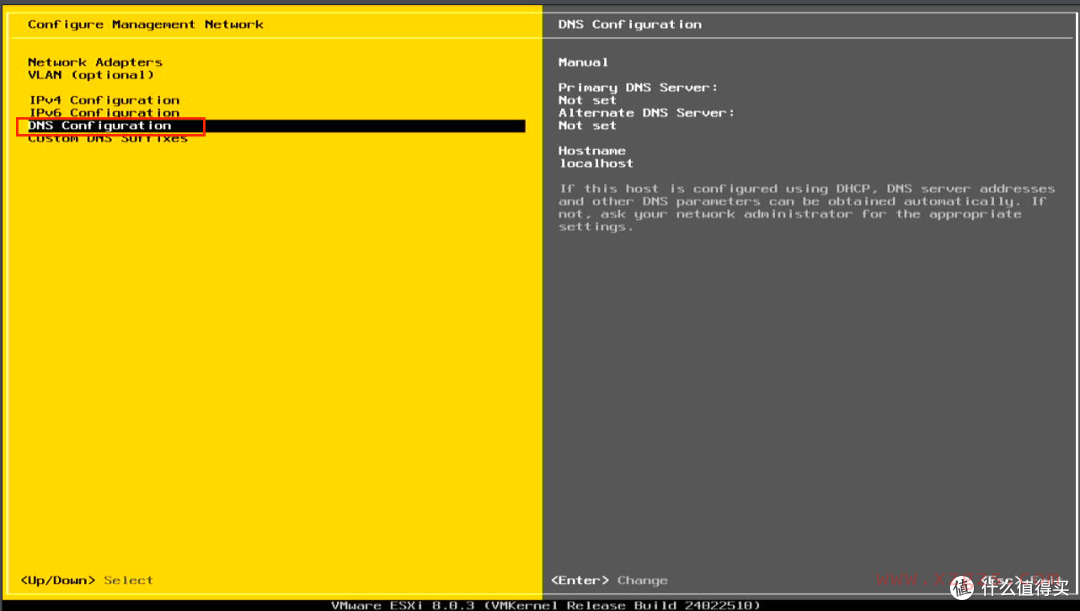The width and height of the screenshot is (1080, 611).
Task: Click the localhost hostname value
Action: pyautogui.click(x=596, y=163)
